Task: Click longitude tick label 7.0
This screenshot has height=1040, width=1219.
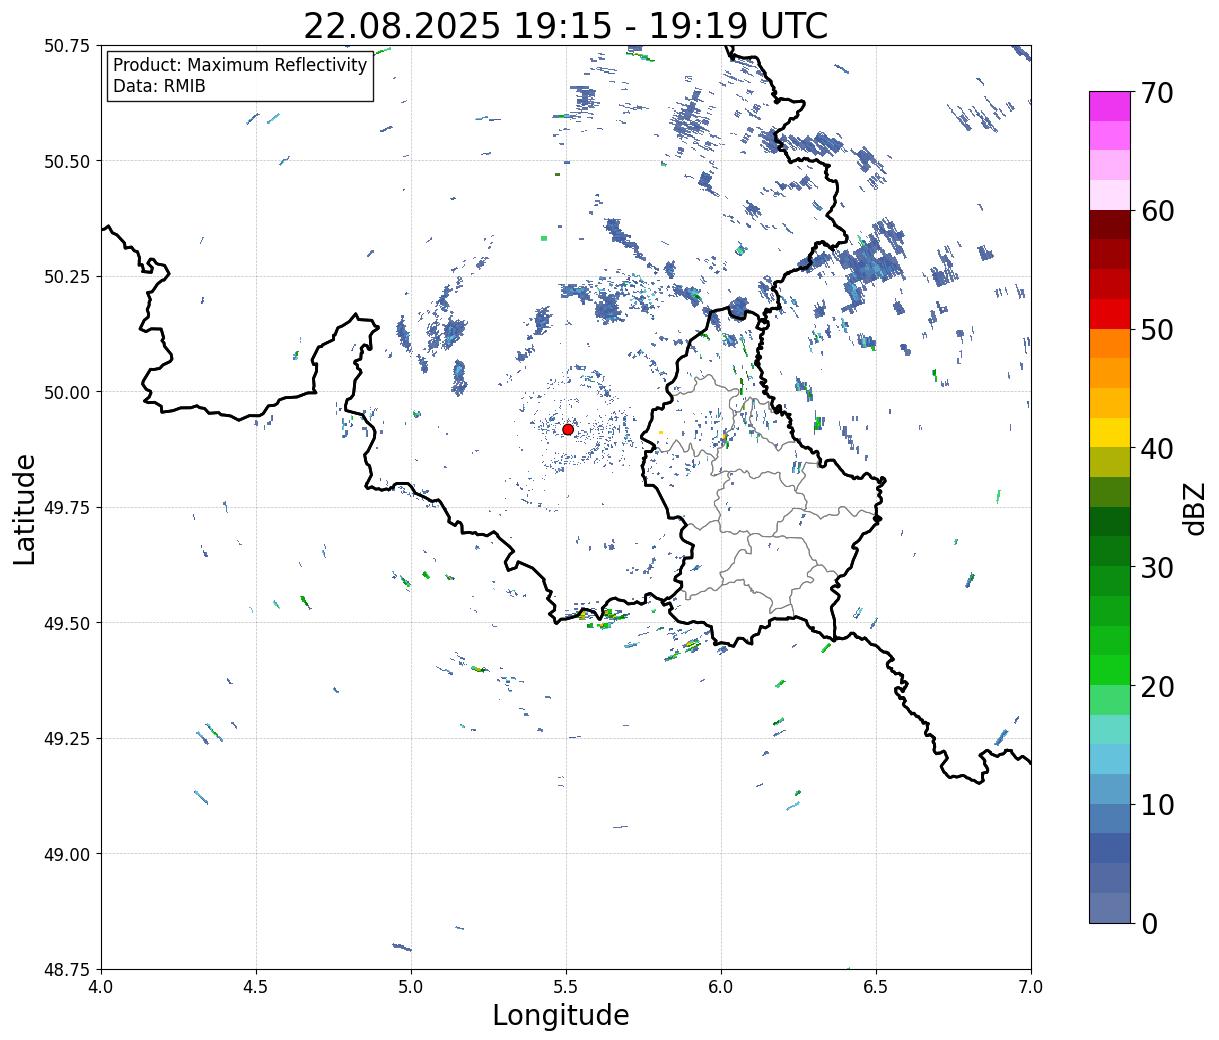Action: click(1031, 987)
